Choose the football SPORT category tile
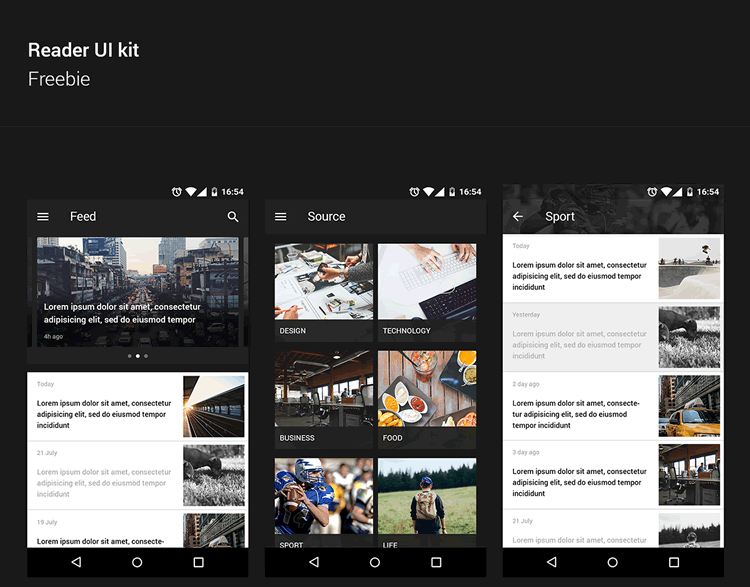 point(323,502)
